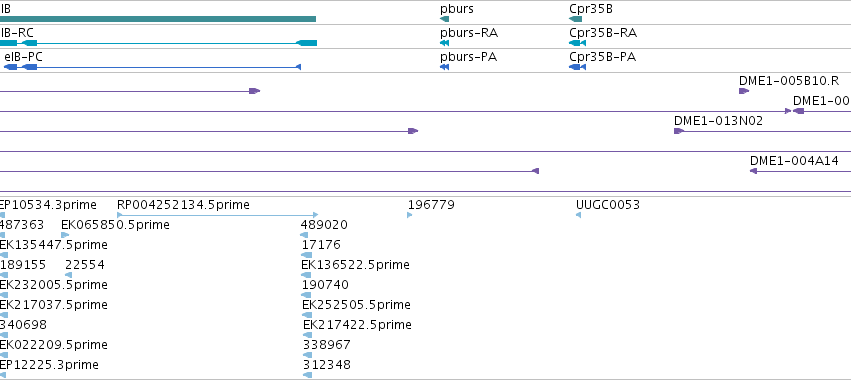Image resolution: width=851 pixels, height=380 pixels.
Task: Click the DME1-005B10.R purple arrow marker
Action: coord(744,91)
